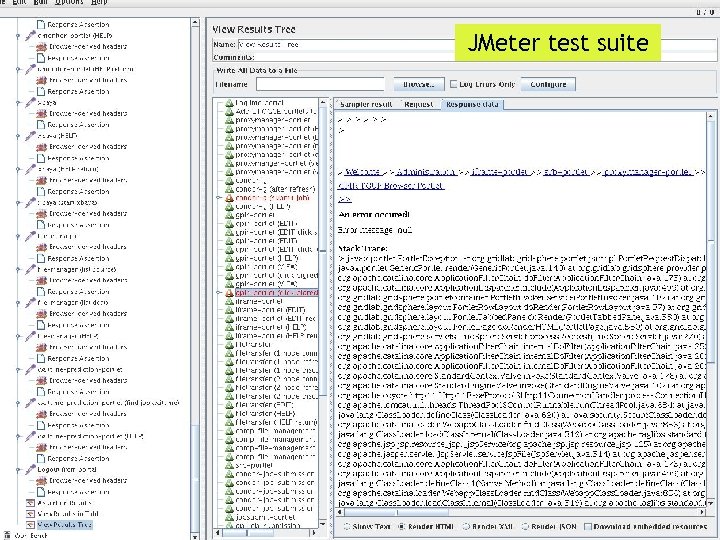Viewport: 720px width, 540px height.
Task: Open the Help menu
Action: point(99,2)
